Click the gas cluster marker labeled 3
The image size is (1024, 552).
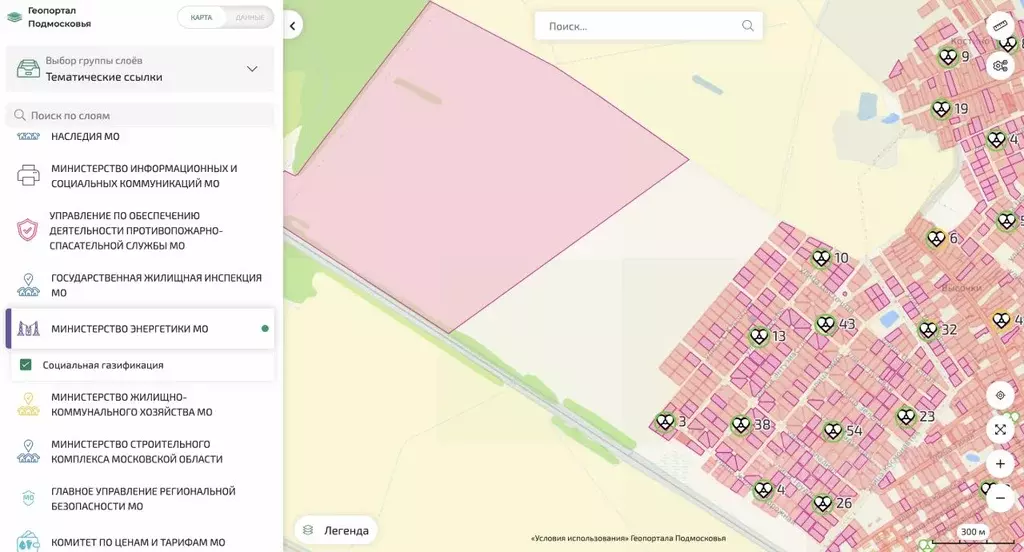click(x=665, y=422)
